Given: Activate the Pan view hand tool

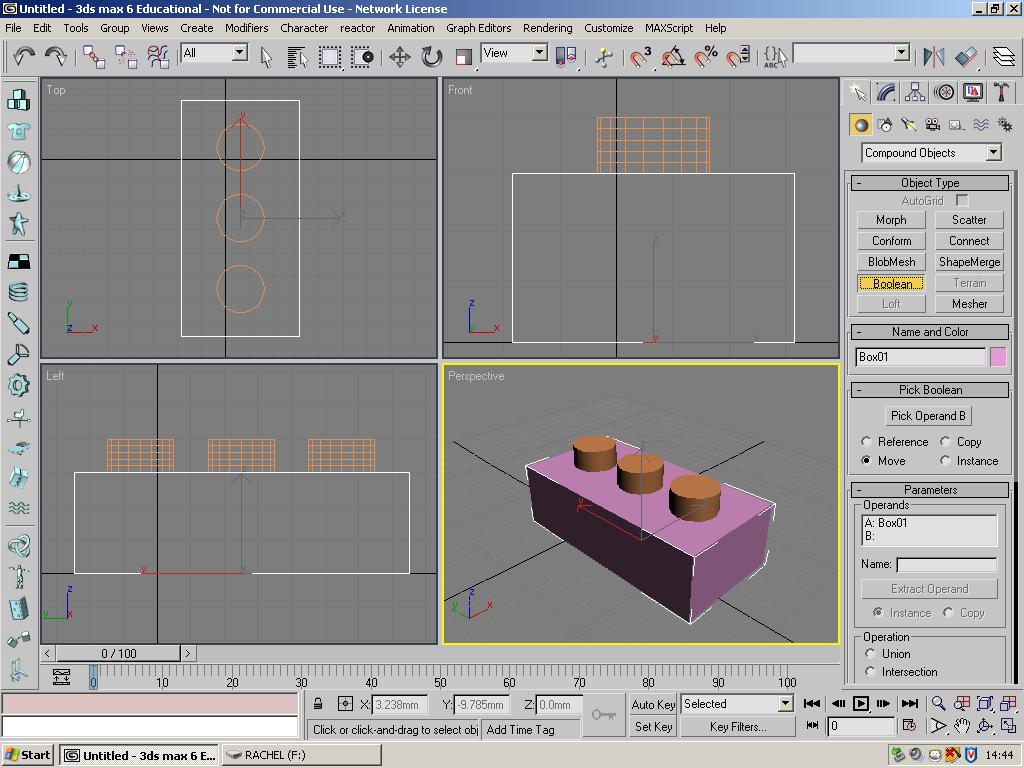Looking at the screenshot, I should click(961, 727).
